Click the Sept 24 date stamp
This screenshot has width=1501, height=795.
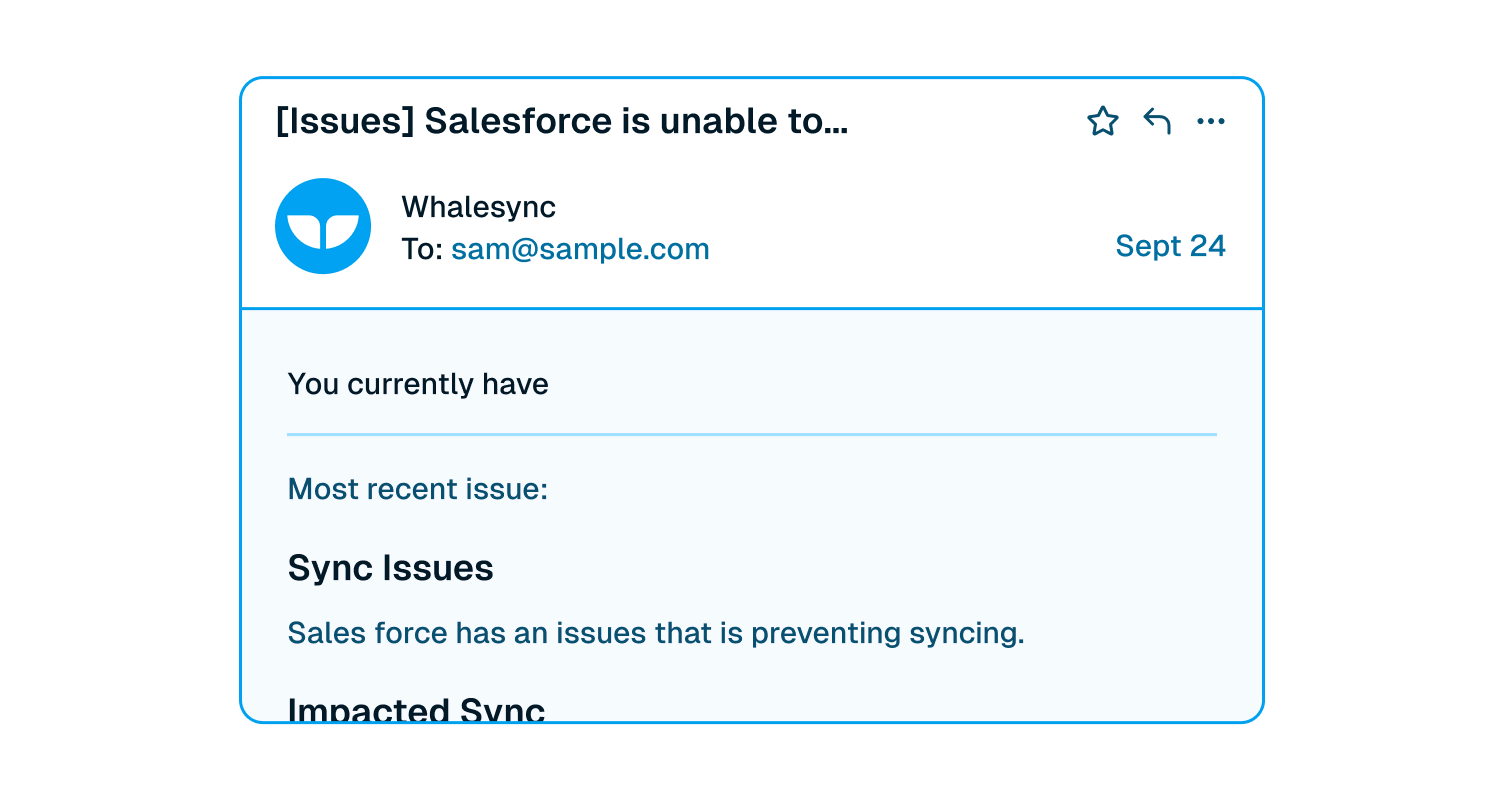(x=1170, y=246)
